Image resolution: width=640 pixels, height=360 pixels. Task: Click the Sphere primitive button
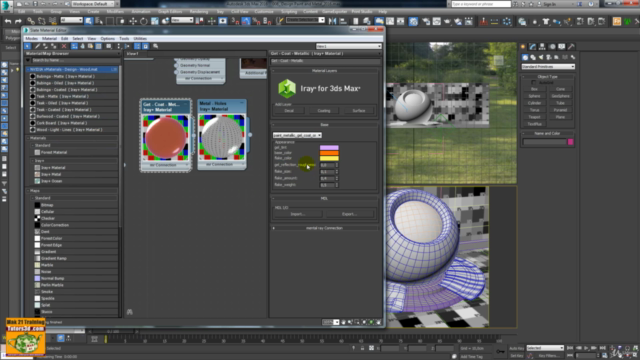click(534, 96)
